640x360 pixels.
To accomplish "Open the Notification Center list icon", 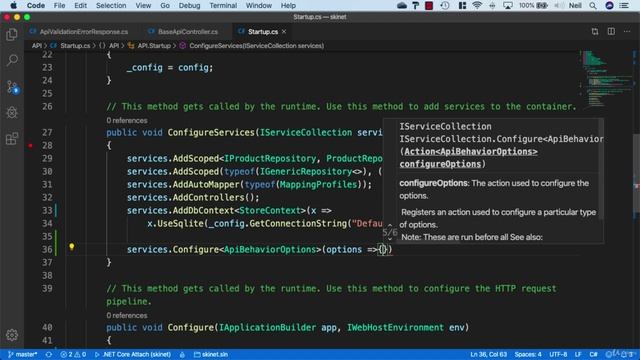I will click(624, 5).
